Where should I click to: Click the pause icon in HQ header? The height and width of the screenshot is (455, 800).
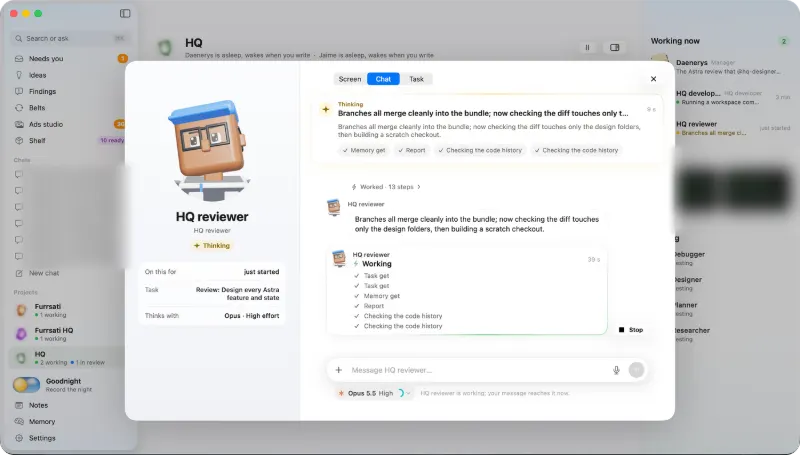coord(587,47)
